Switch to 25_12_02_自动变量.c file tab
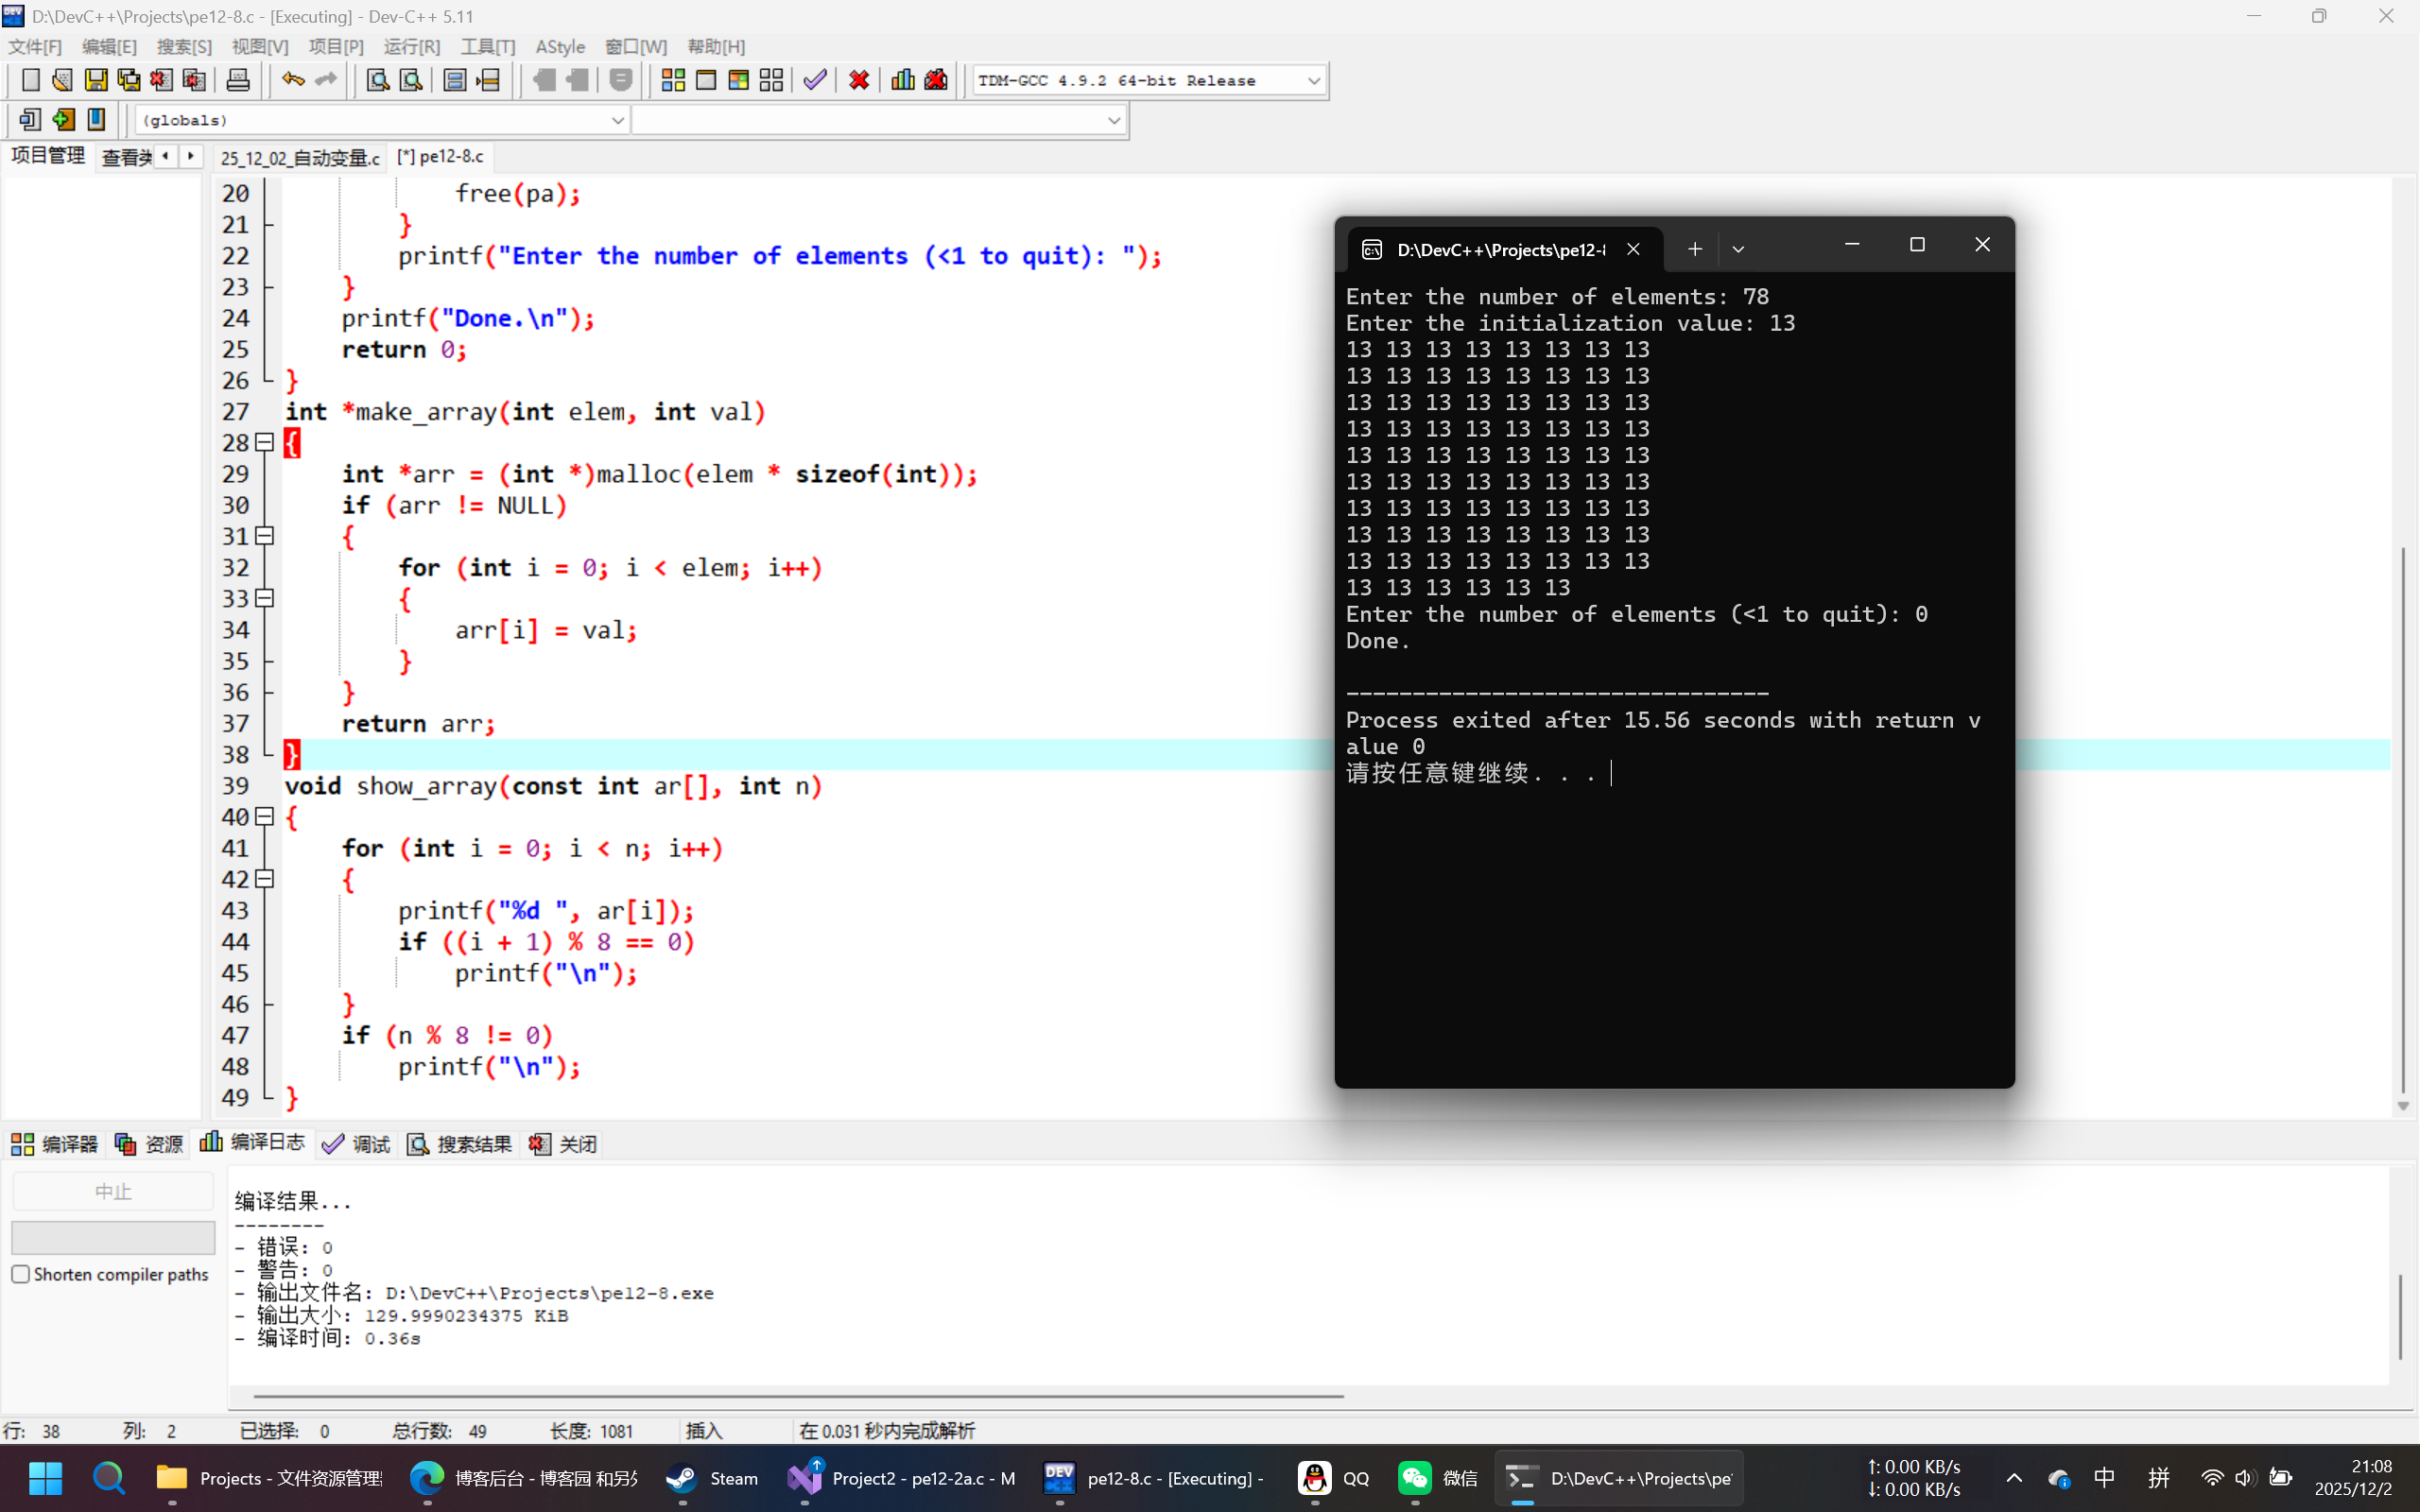The image size is (2420, 1512). tap(299, 157)
